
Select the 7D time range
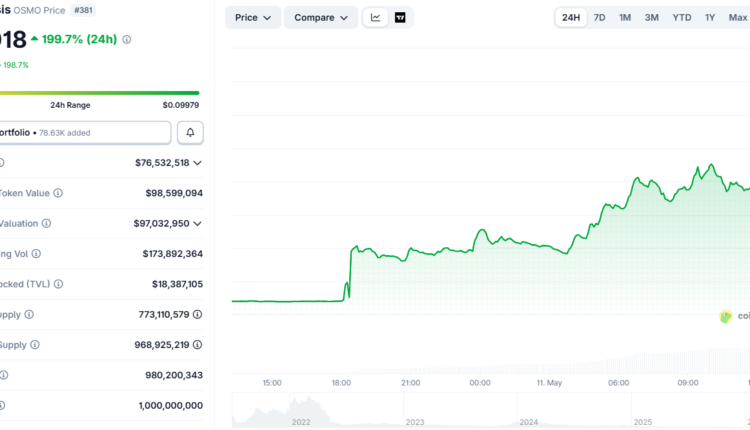click(599, 18)
